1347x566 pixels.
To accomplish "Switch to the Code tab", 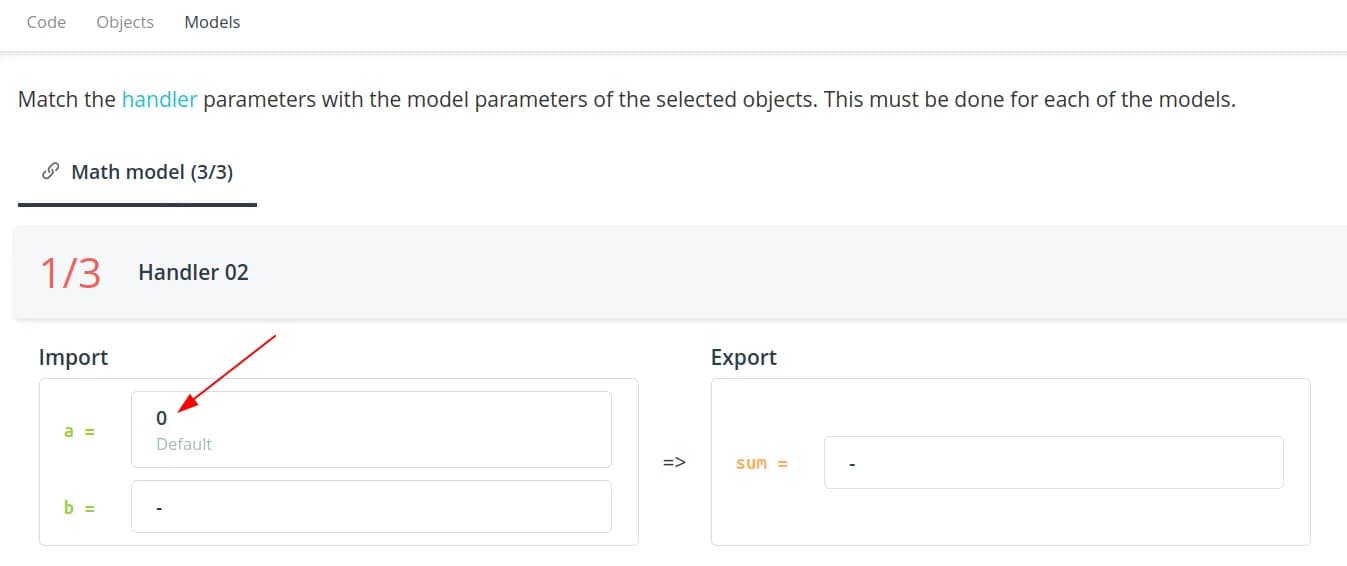I will coord(46,22).
